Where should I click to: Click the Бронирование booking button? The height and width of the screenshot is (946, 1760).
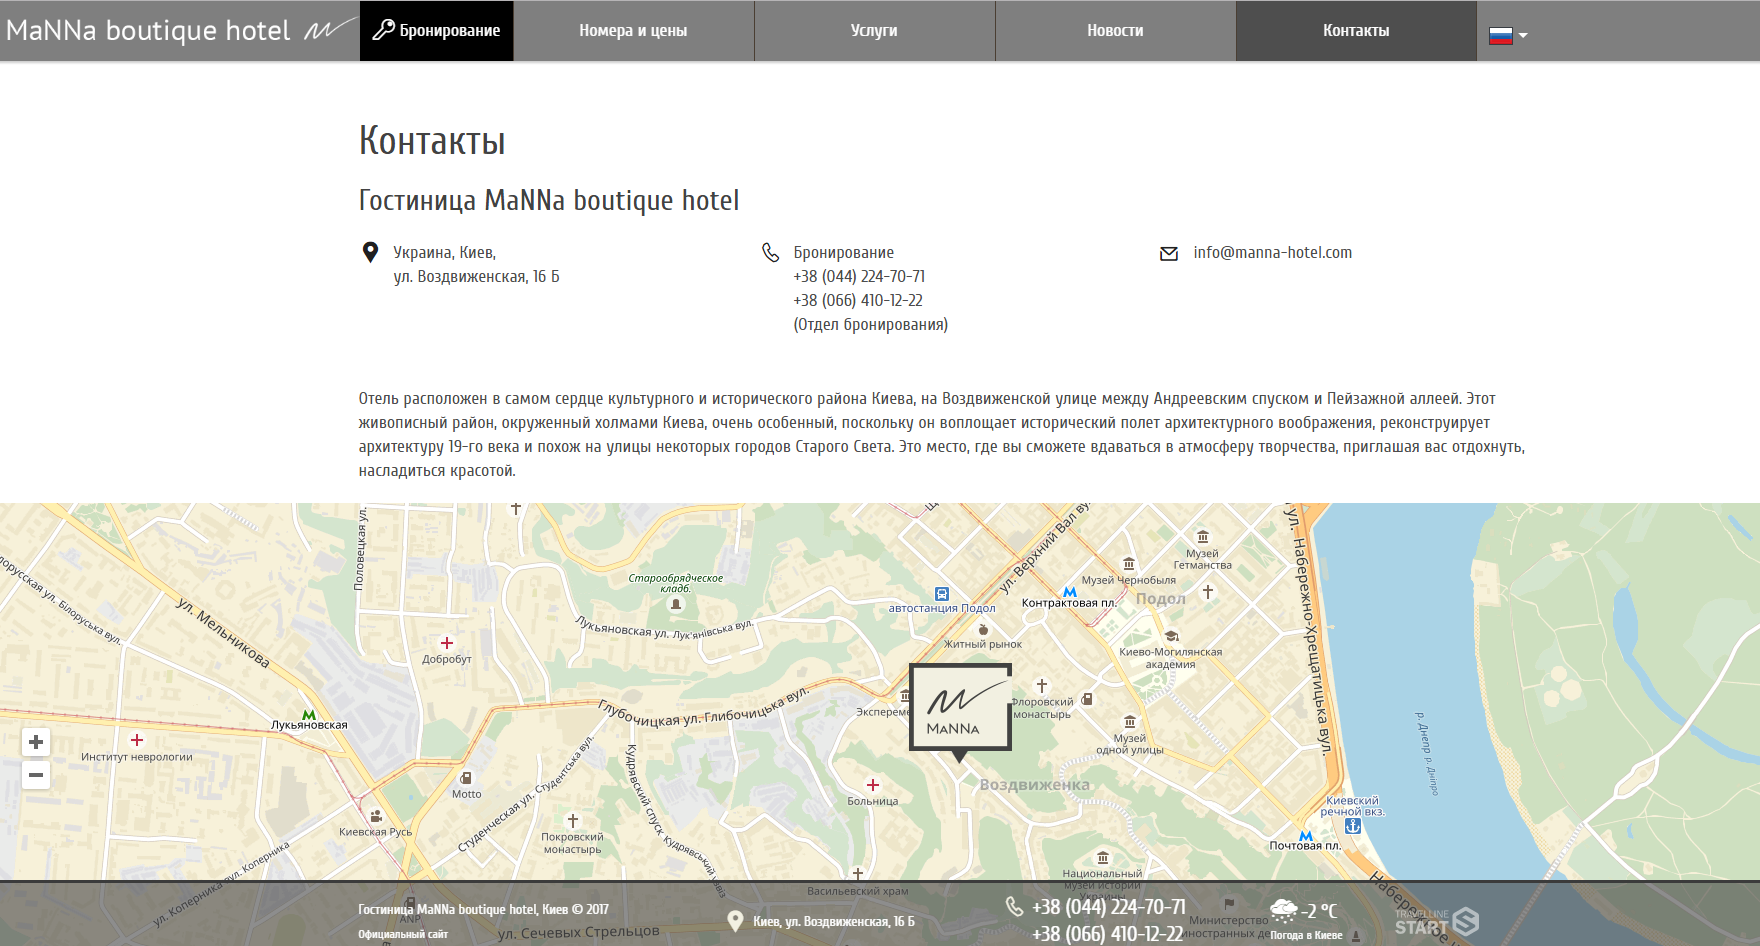point(437,30)
